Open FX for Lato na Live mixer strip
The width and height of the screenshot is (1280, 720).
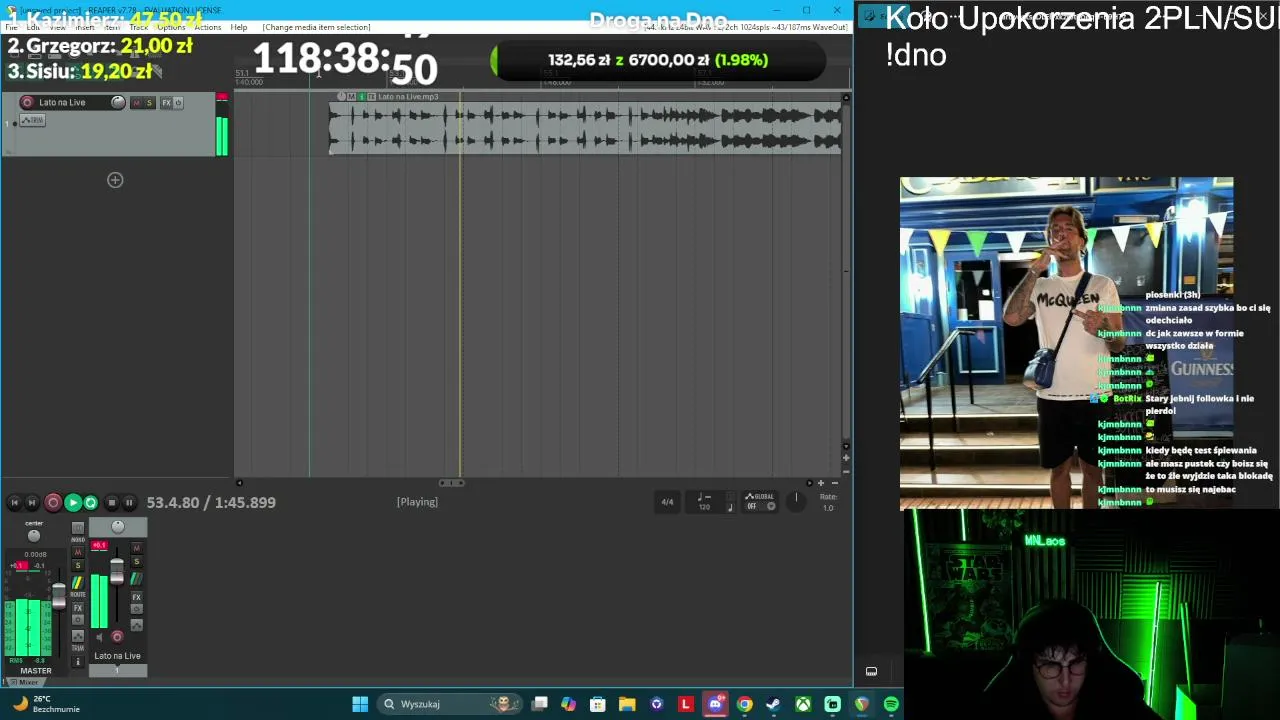137,597
